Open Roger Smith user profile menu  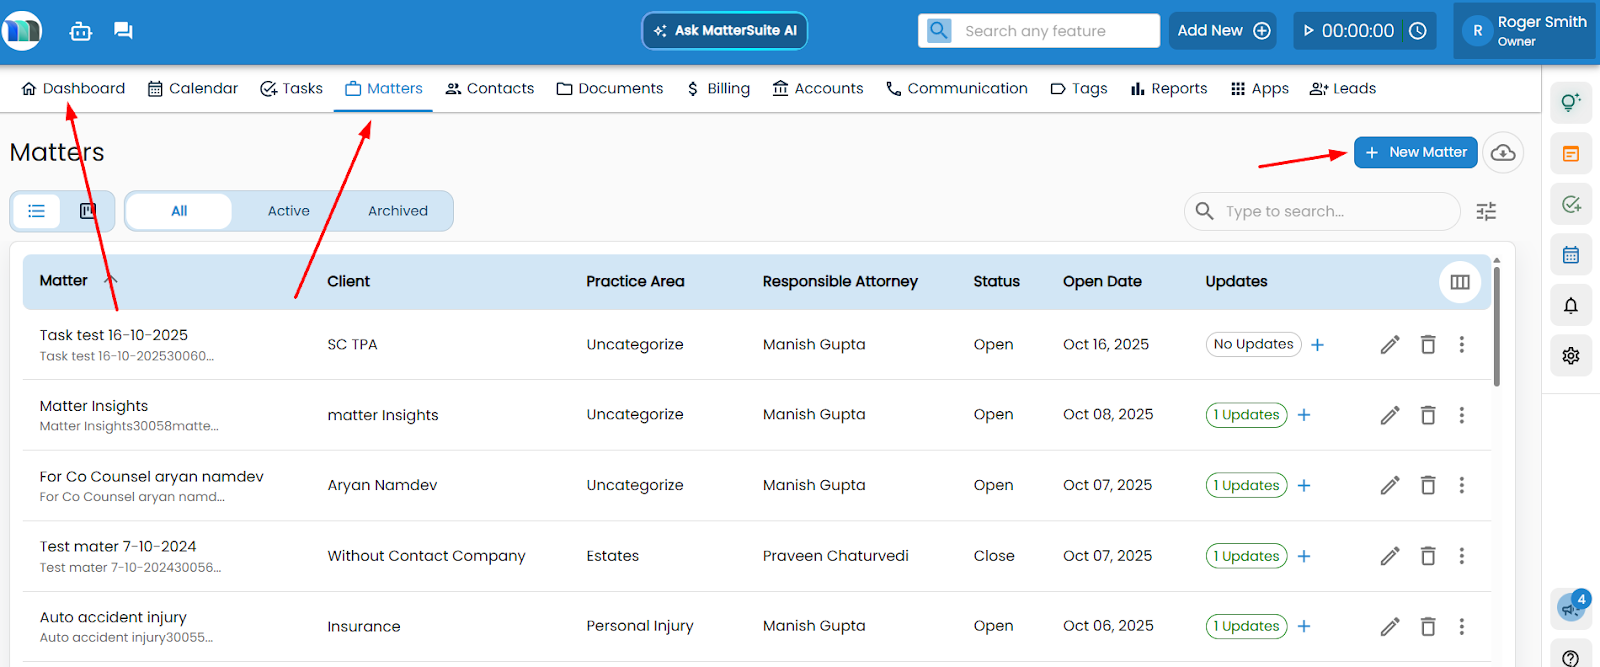tap(1525, 31)
